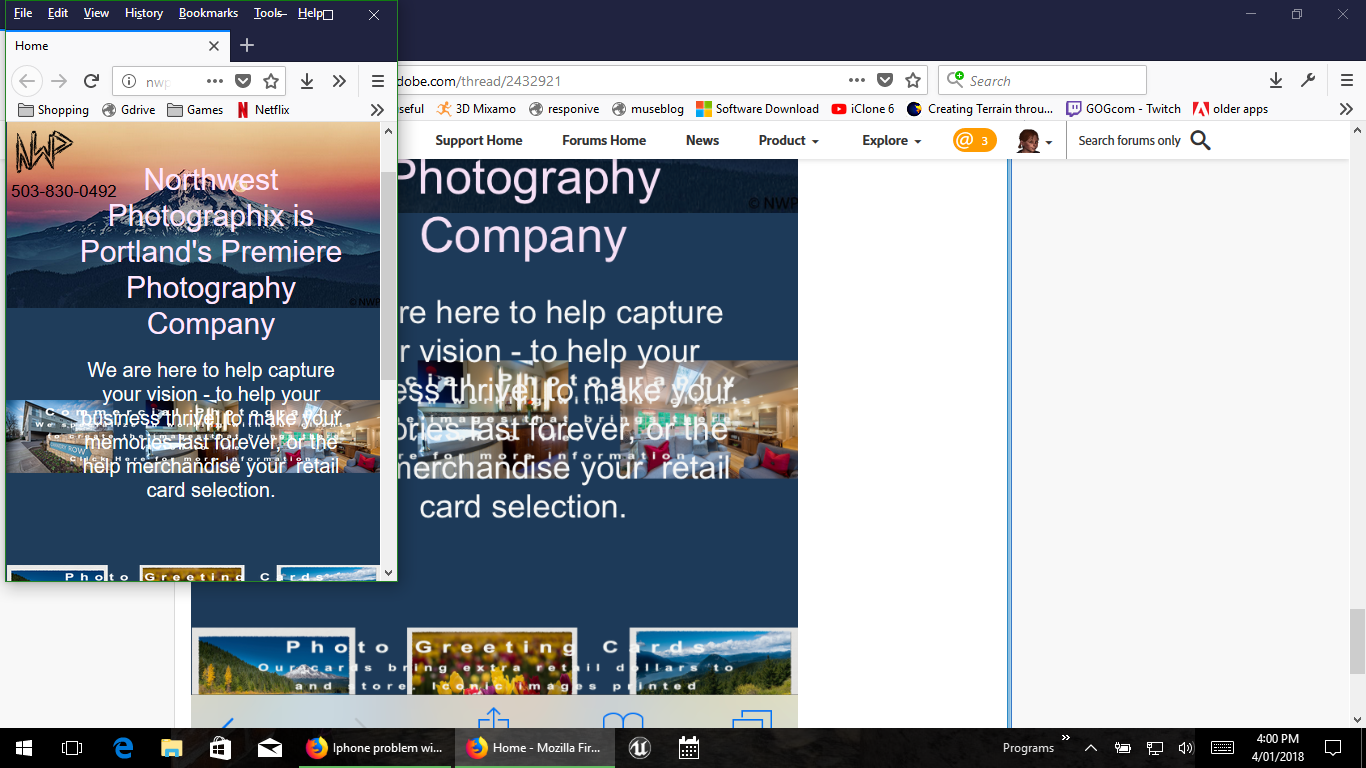Open the Gdrive bookmark
This screenshot has height=768, width=1366.
(x=129, y=110)
